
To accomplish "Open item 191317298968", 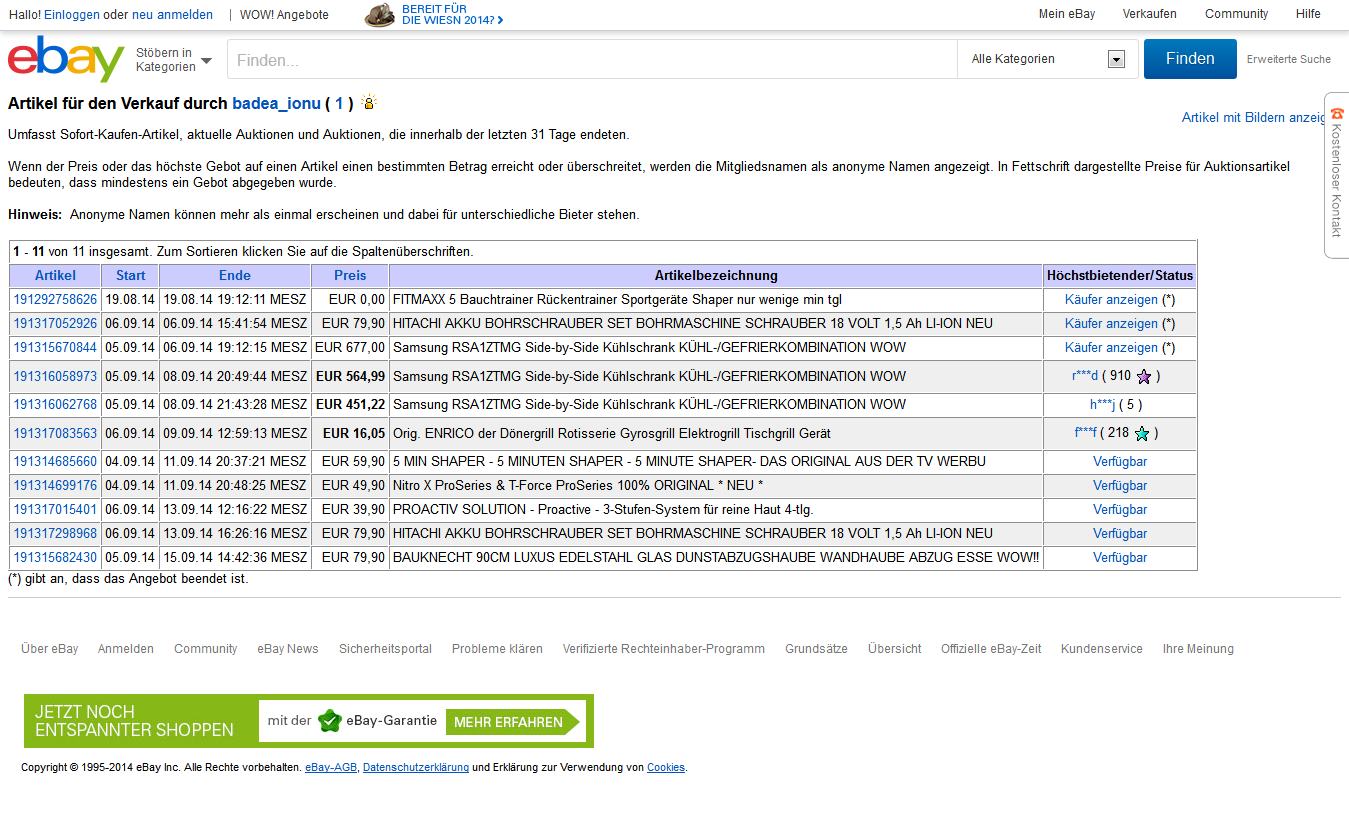I will [x=55, y=534].
